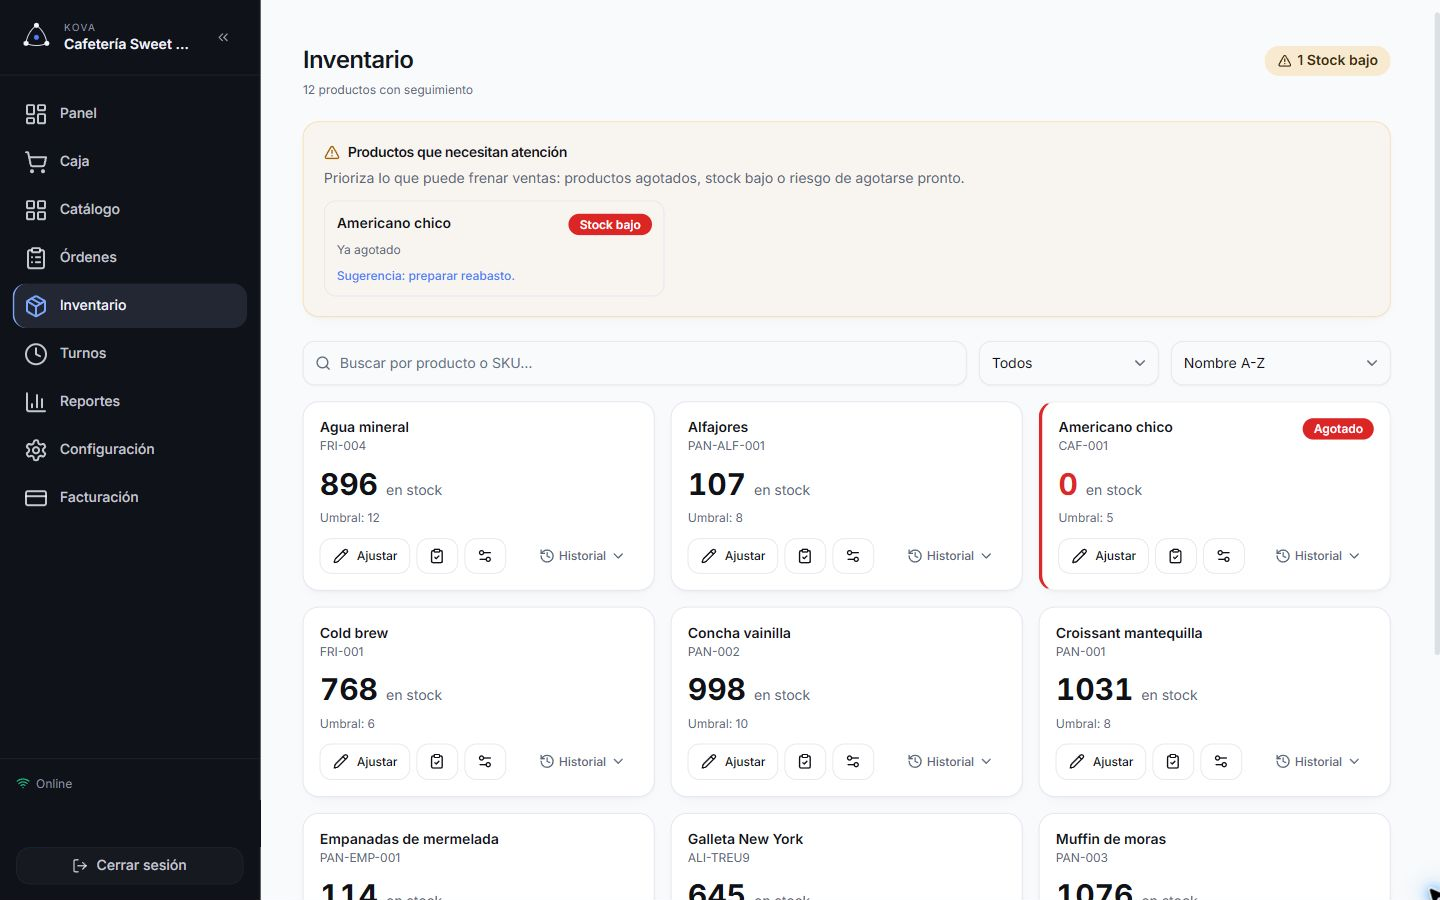Screen dimensions: 1440x900
Task: Click the sliders icon for Concha vainilla
Action: [x=853, y=762]
